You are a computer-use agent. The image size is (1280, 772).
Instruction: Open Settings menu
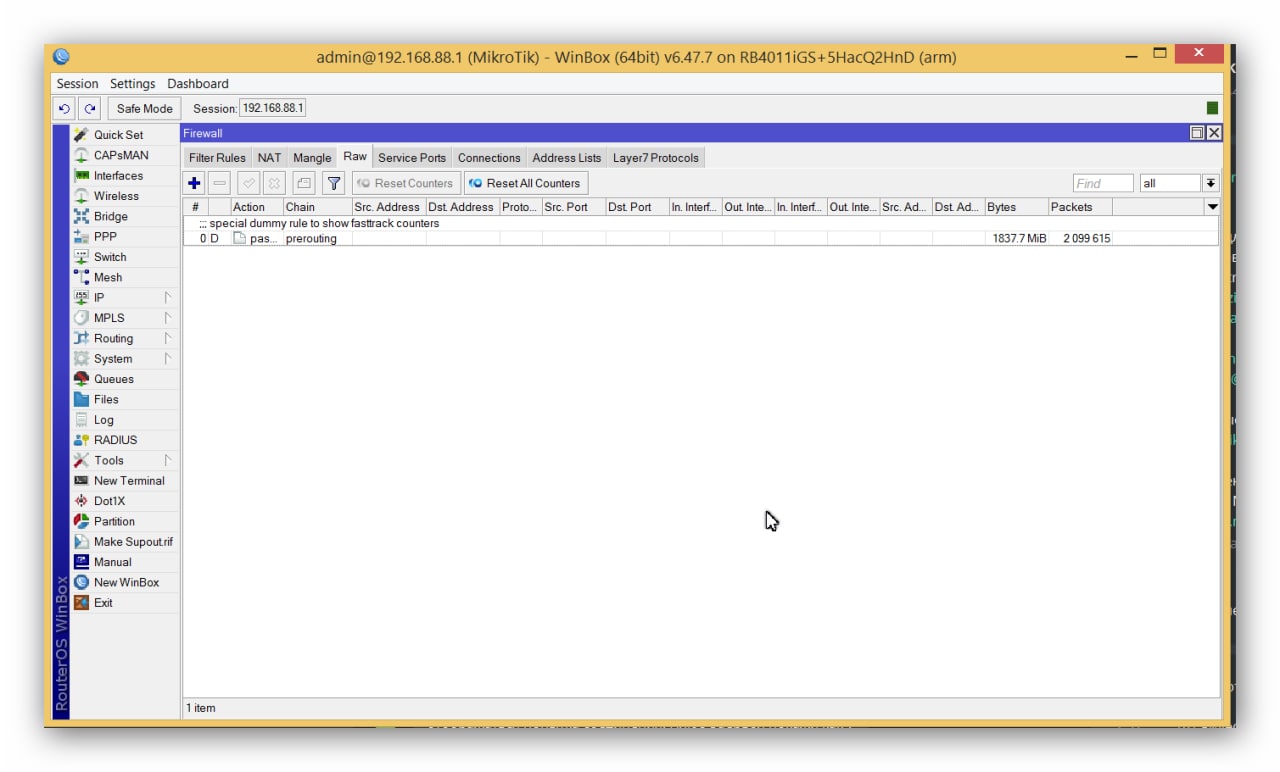point(133,84)
